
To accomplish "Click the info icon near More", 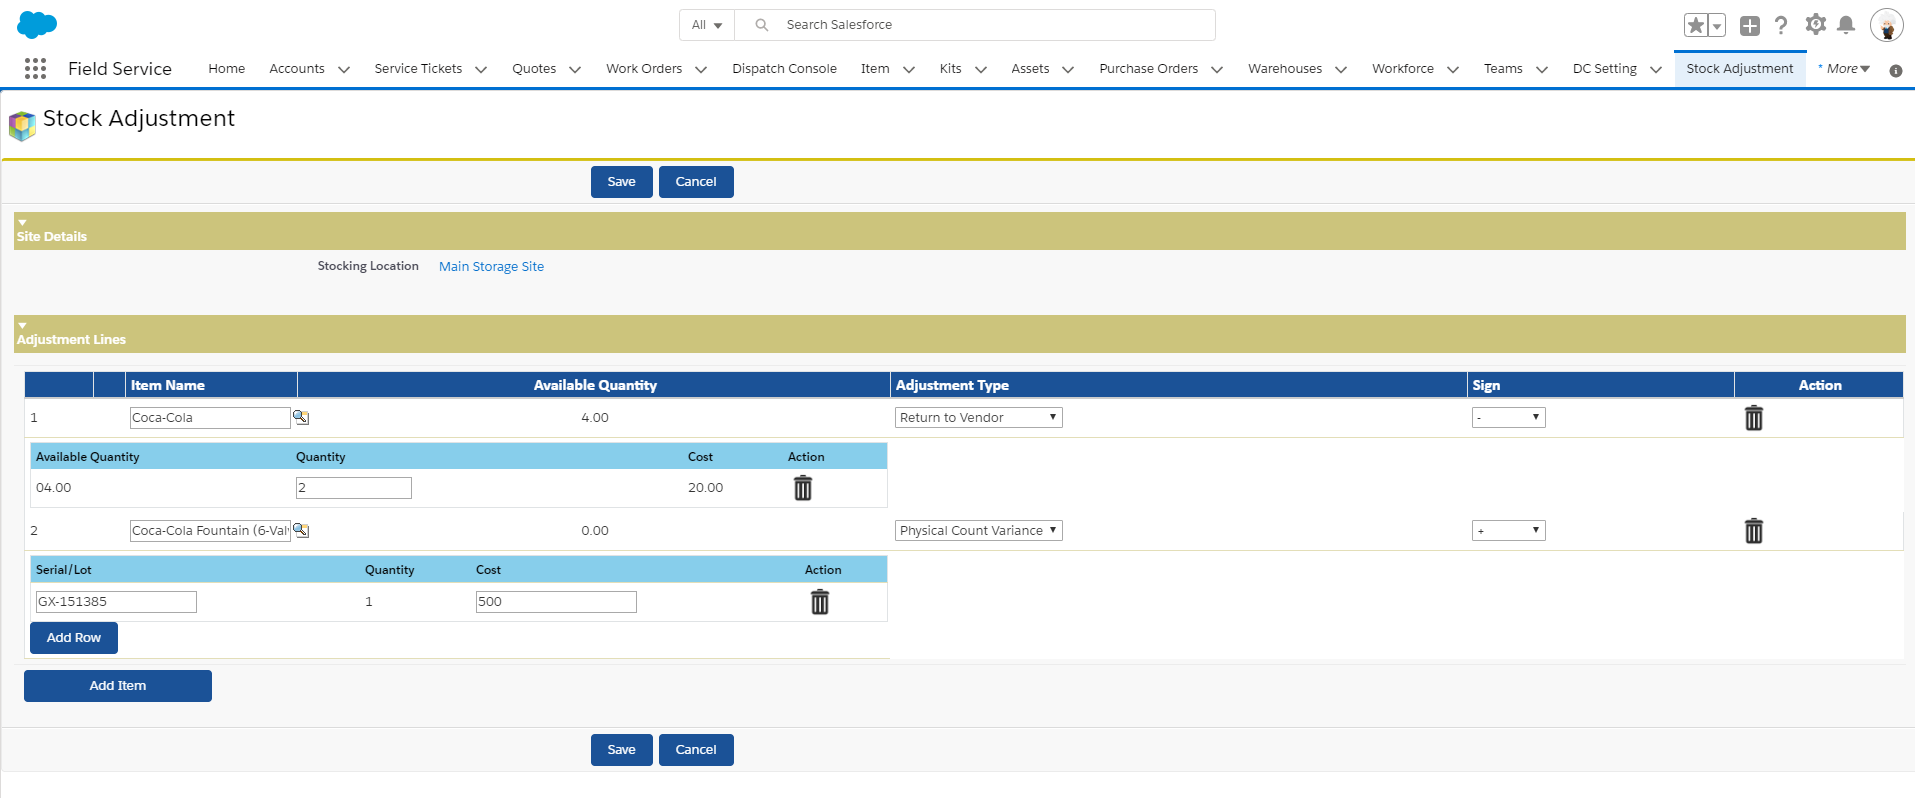I will coord(1896,70).
